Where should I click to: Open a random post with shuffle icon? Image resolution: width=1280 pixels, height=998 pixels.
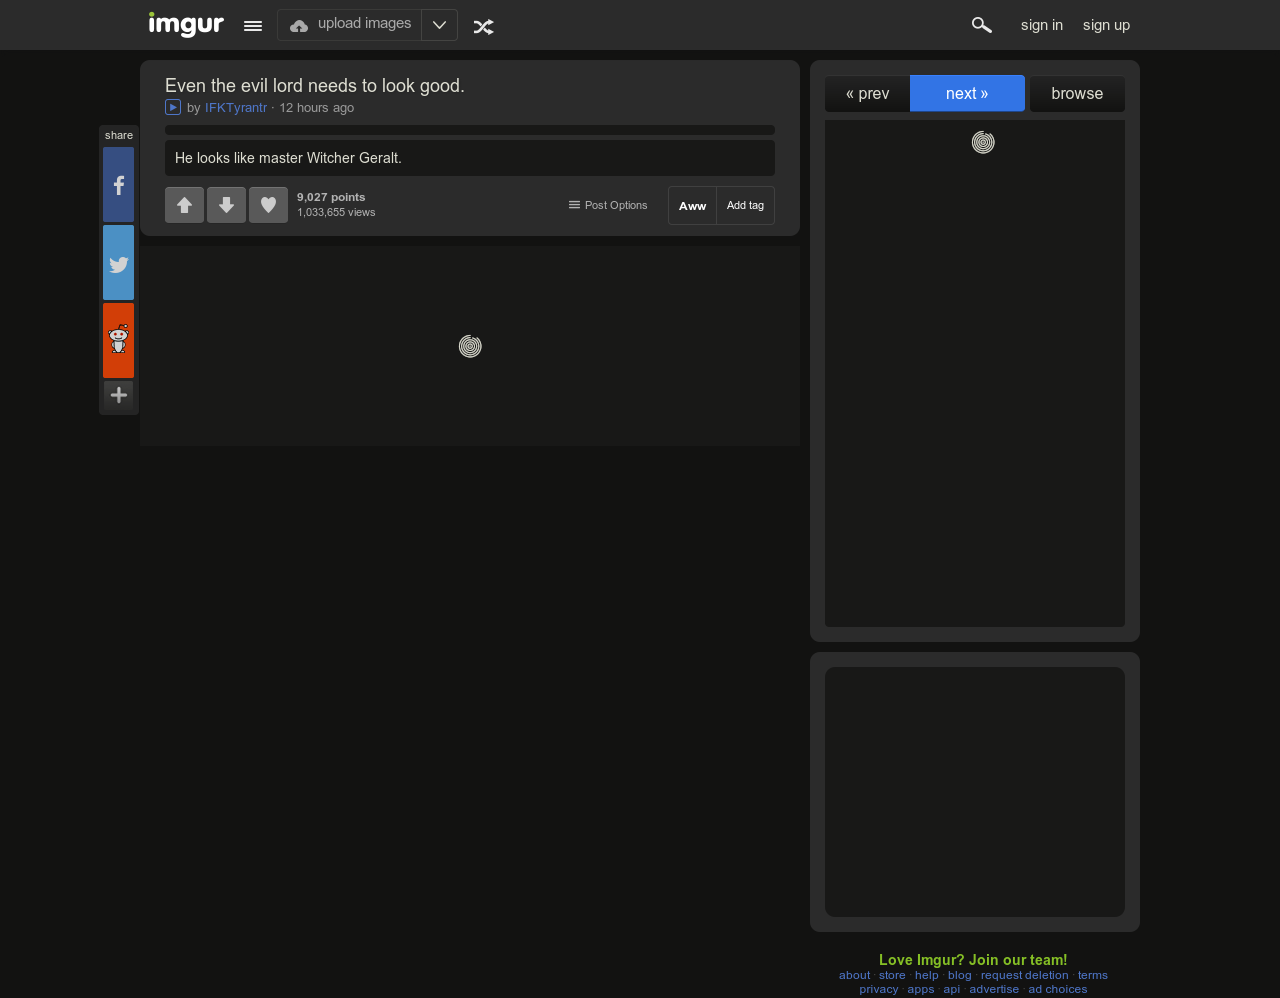(x=484, y=27)
